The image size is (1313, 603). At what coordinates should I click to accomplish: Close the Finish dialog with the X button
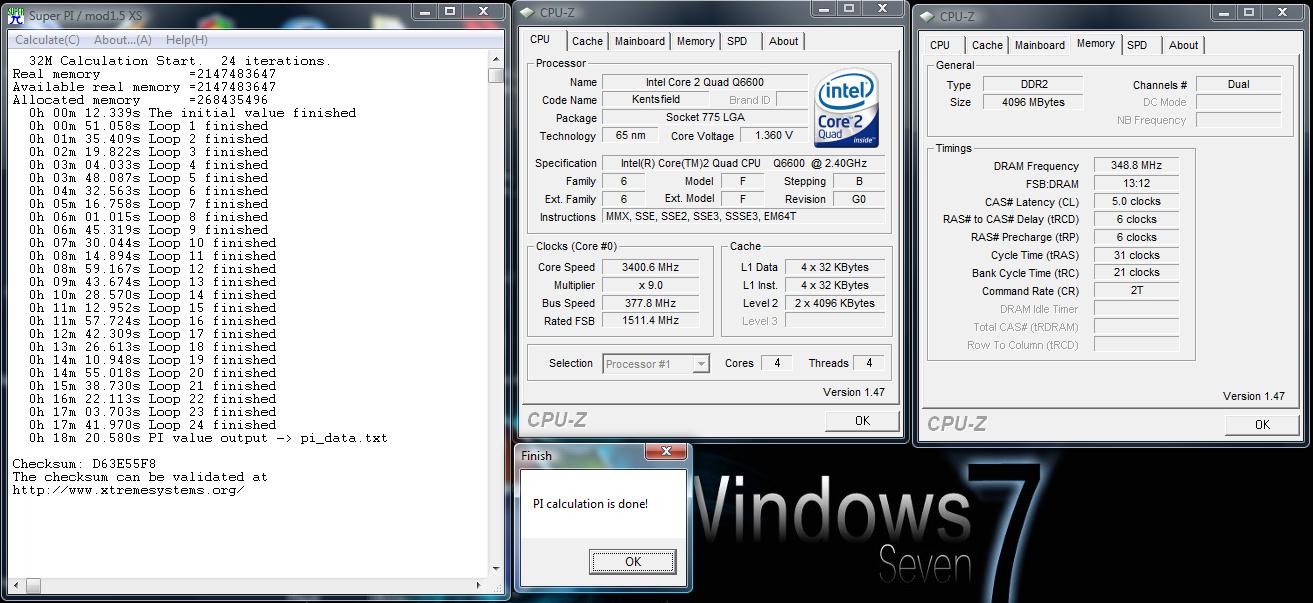tap(664, 452)
